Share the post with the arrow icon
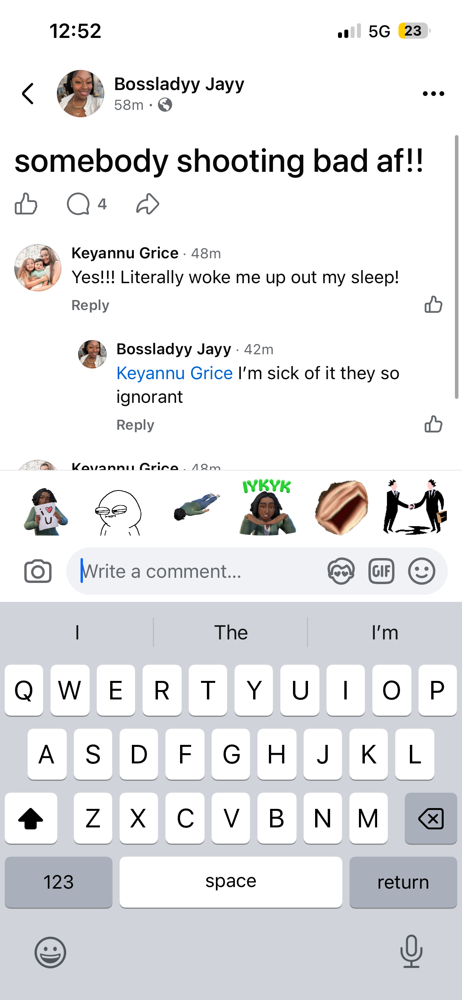462x1000 pixels. tap(147, 204)
